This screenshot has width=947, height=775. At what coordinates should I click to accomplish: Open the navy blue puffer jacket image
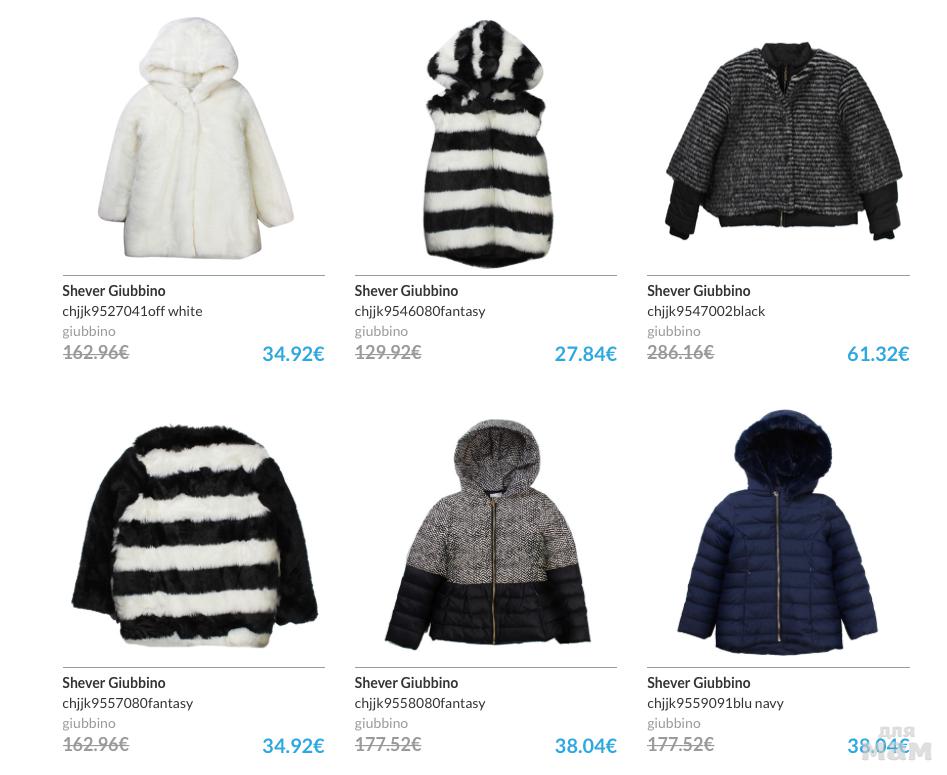tap(778, 532)
